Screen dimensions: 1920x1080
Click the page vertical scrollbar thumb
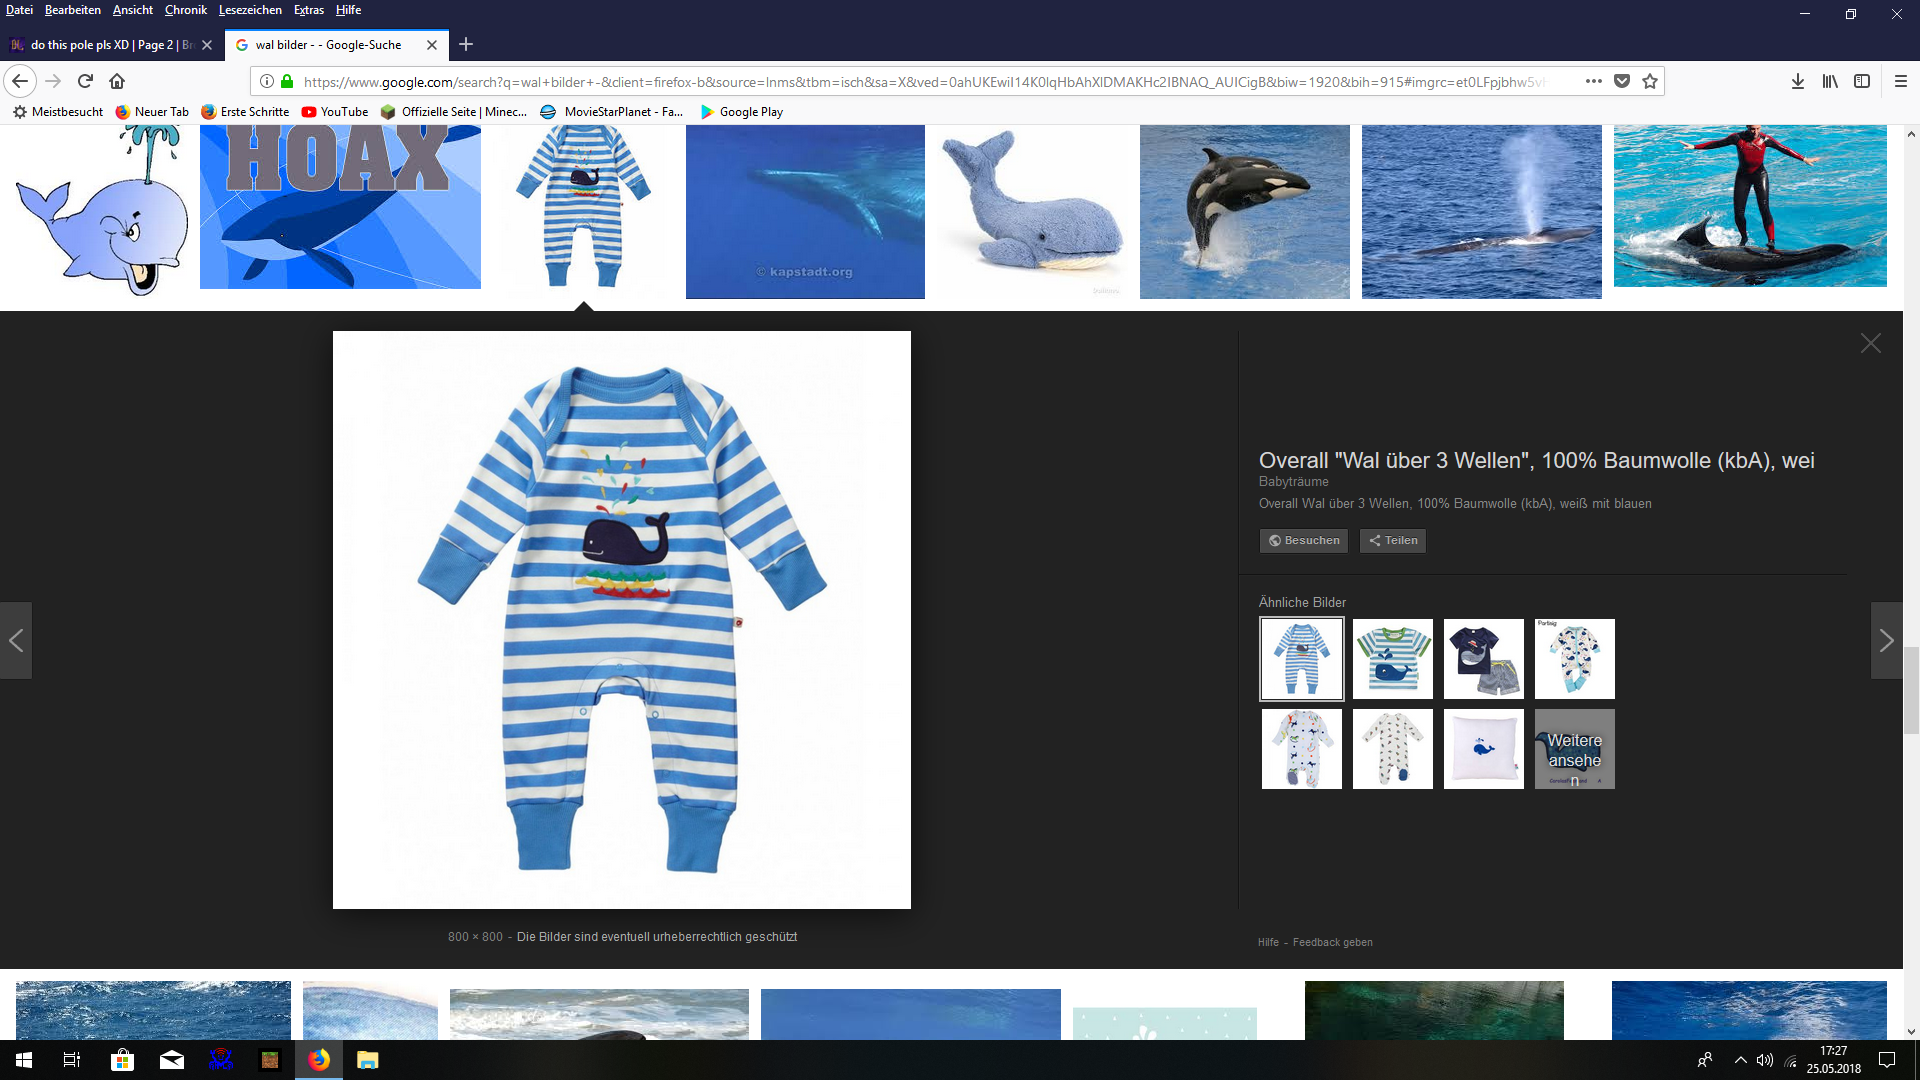[1911, 690]
